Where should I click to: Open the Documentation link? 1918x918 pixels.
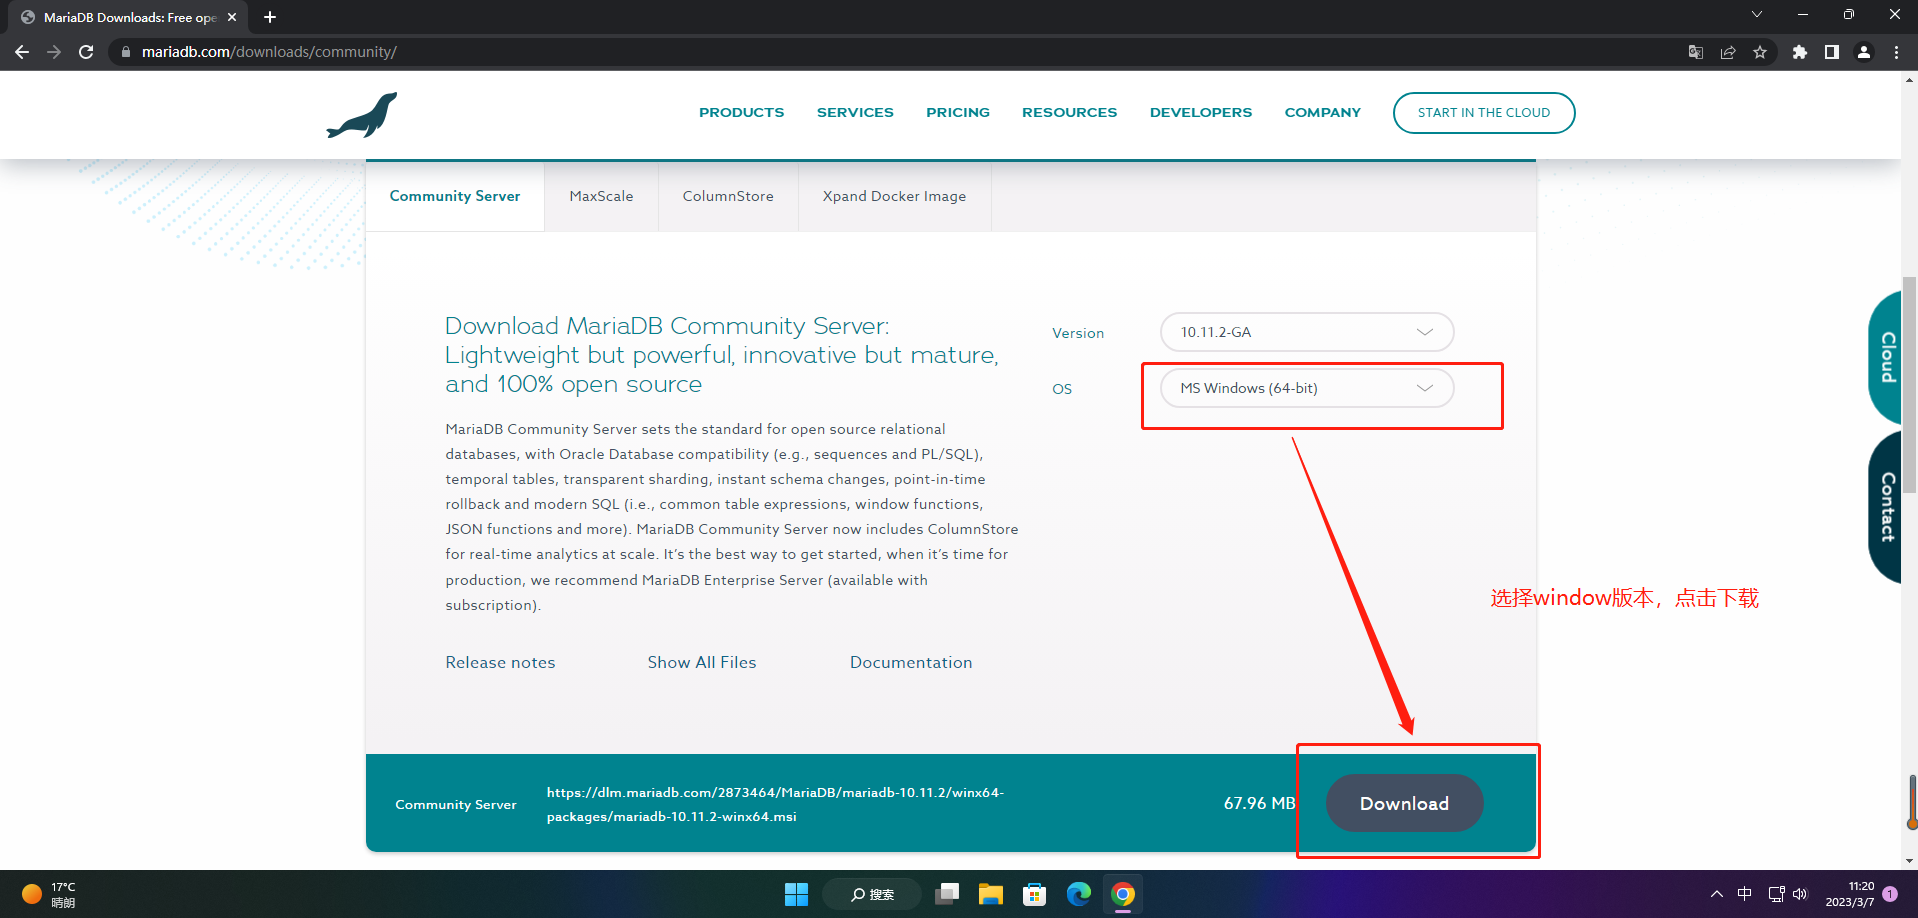coord(911,663)
